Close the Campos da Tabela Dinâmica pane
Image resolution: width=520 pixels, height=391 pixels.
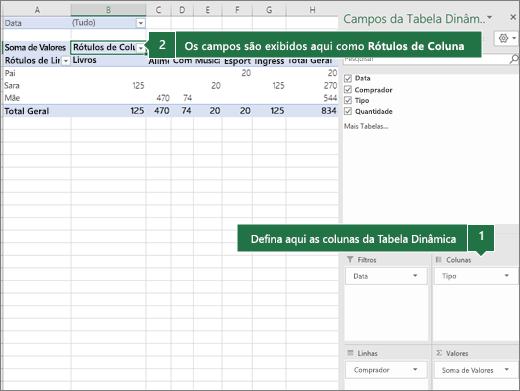point(513,17)
